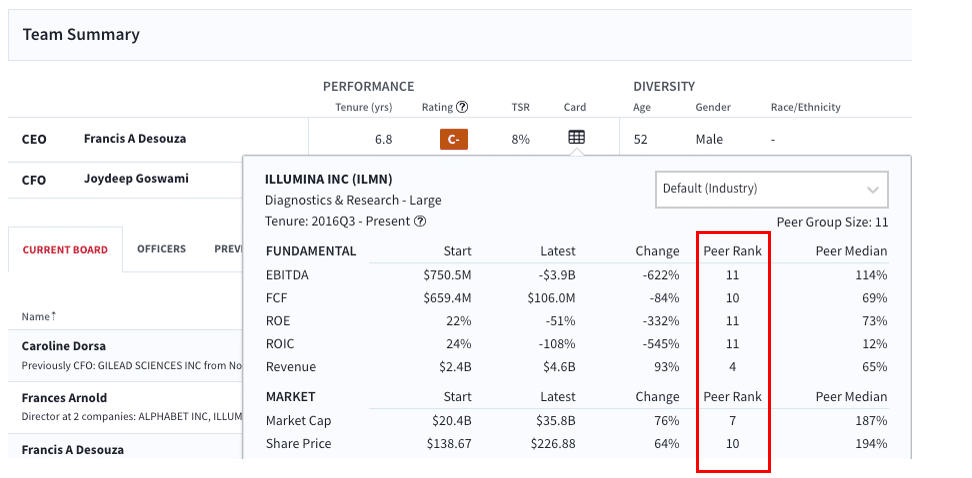
Task: Click the C- rating badge
Action: coord(454,139)
